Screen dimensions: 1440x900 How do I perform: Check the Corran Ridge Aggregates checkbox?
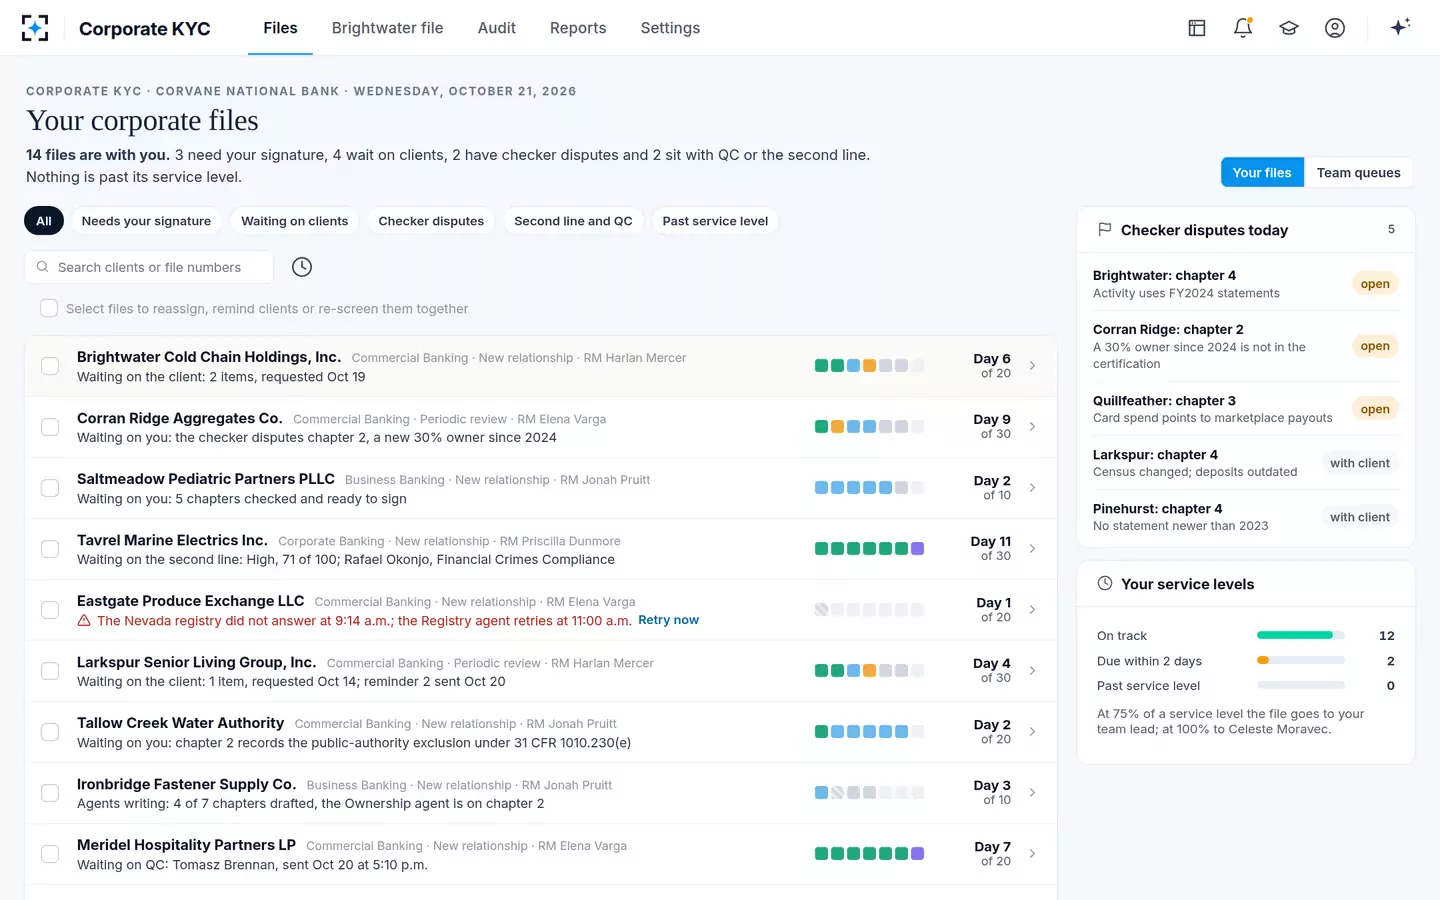pos(50,427)
